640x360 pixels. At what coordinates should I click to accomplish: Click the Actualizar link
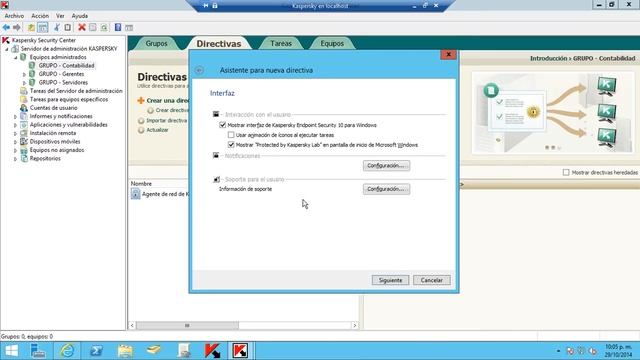(157, 130)
